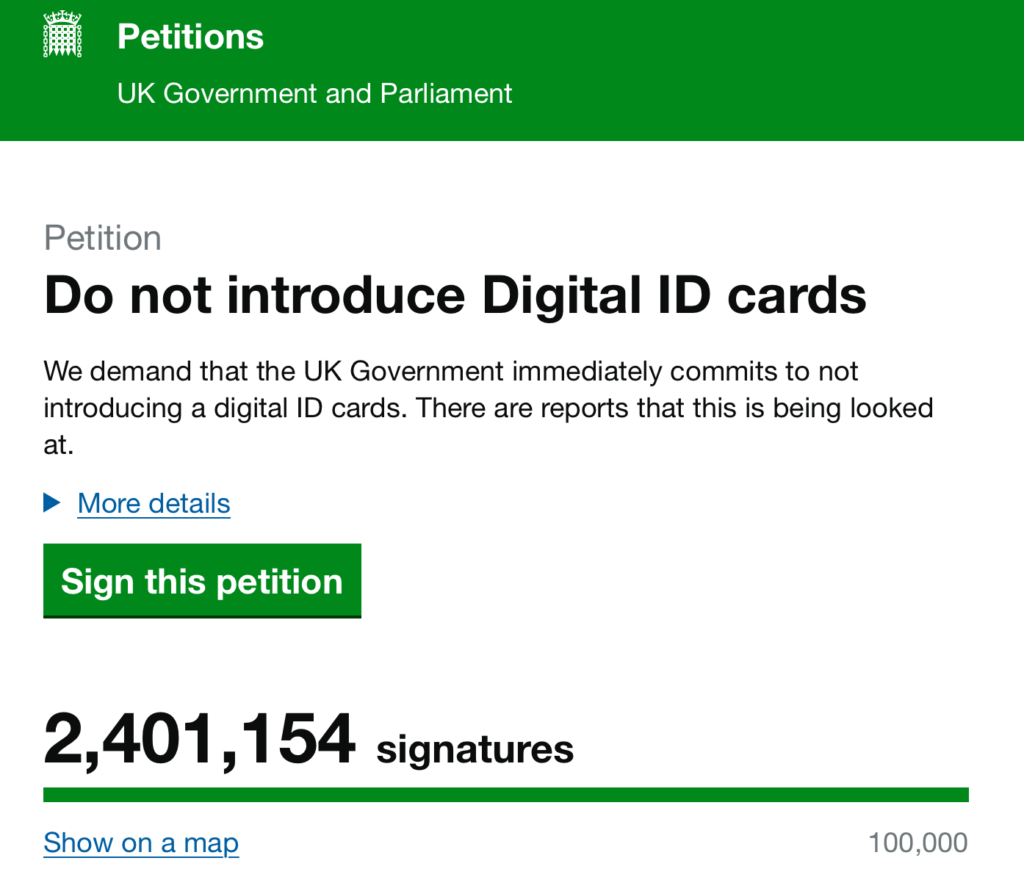Click the word 'at.' ending the description
The image size is (1024, 880).
tap(58, 445)
